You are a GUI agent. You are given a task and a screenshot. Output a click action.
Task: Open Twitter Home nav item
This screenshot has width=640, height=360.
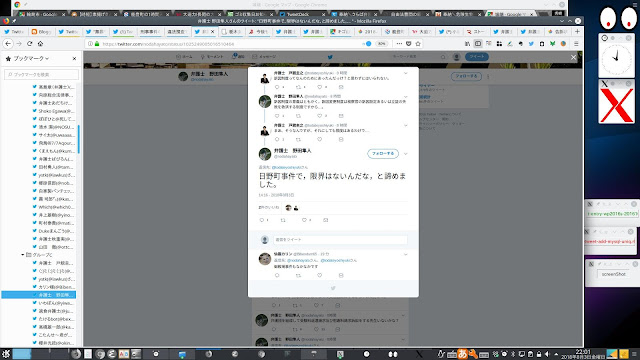184,57
